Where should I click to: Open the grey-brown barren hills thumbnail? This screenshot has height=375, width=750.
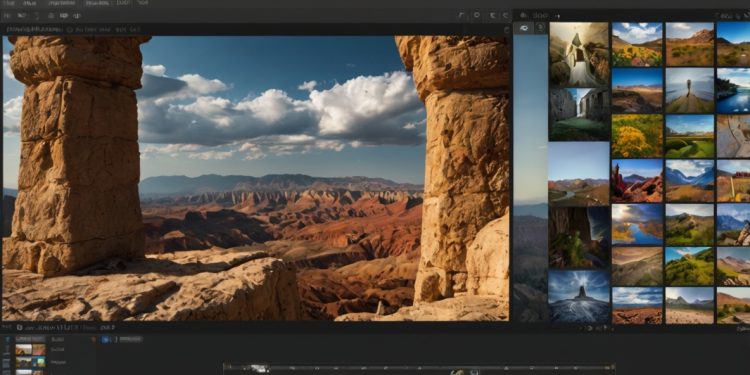pos(637,266)
